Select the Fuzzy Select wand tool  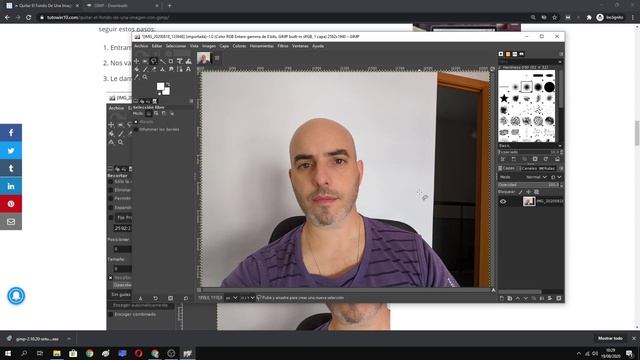pyautogui.click(x=162, y=61)
